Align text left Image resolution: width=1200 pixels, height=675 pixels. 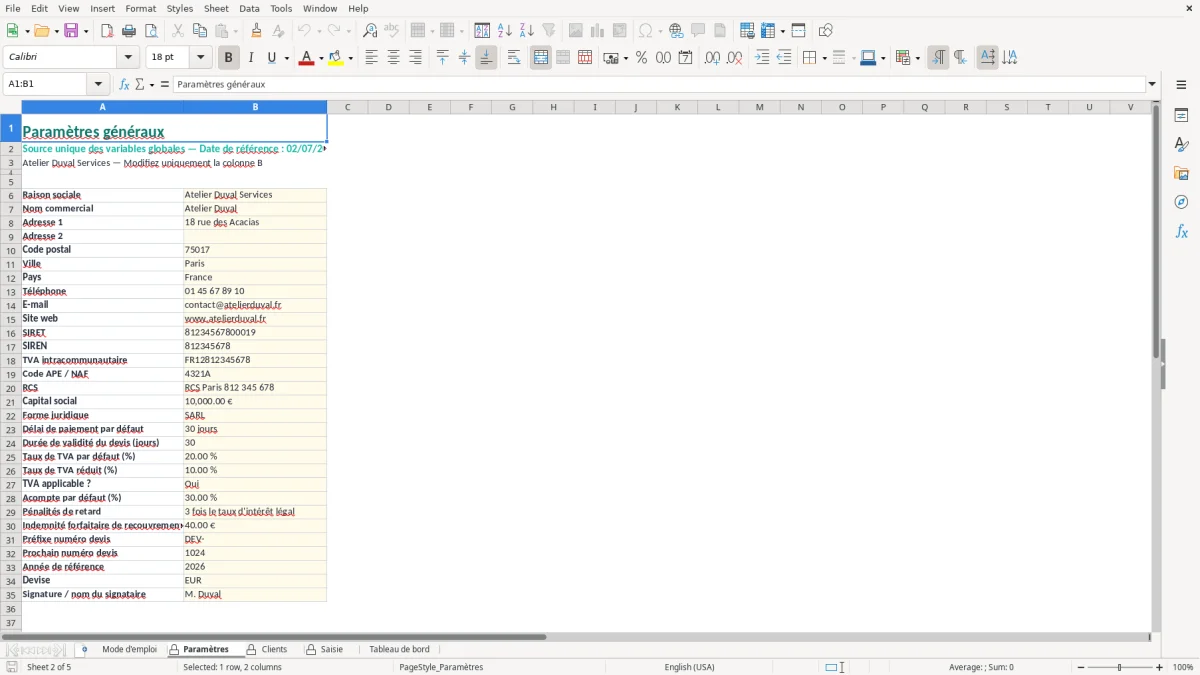(x=371, y=58)
